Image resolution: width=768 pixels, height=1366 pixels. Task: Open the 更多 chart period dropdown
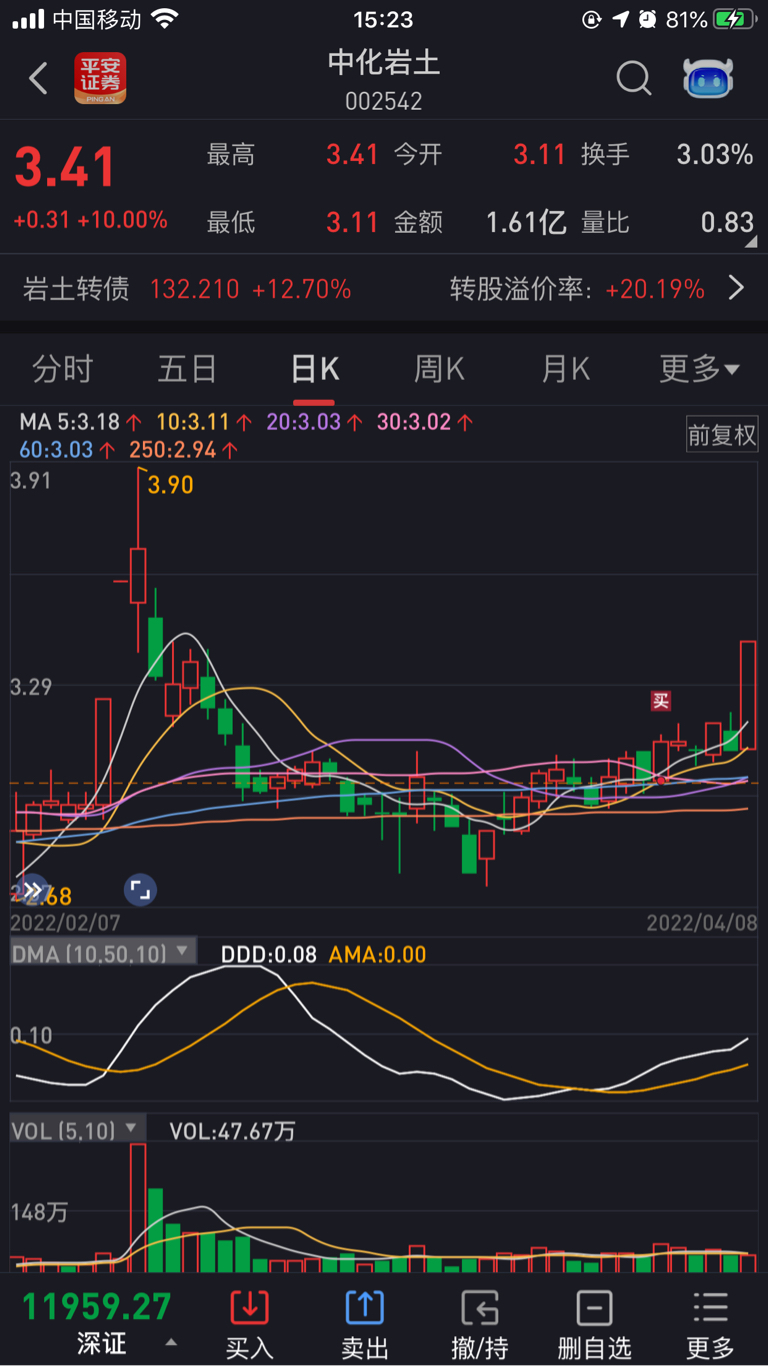(699, 369)
